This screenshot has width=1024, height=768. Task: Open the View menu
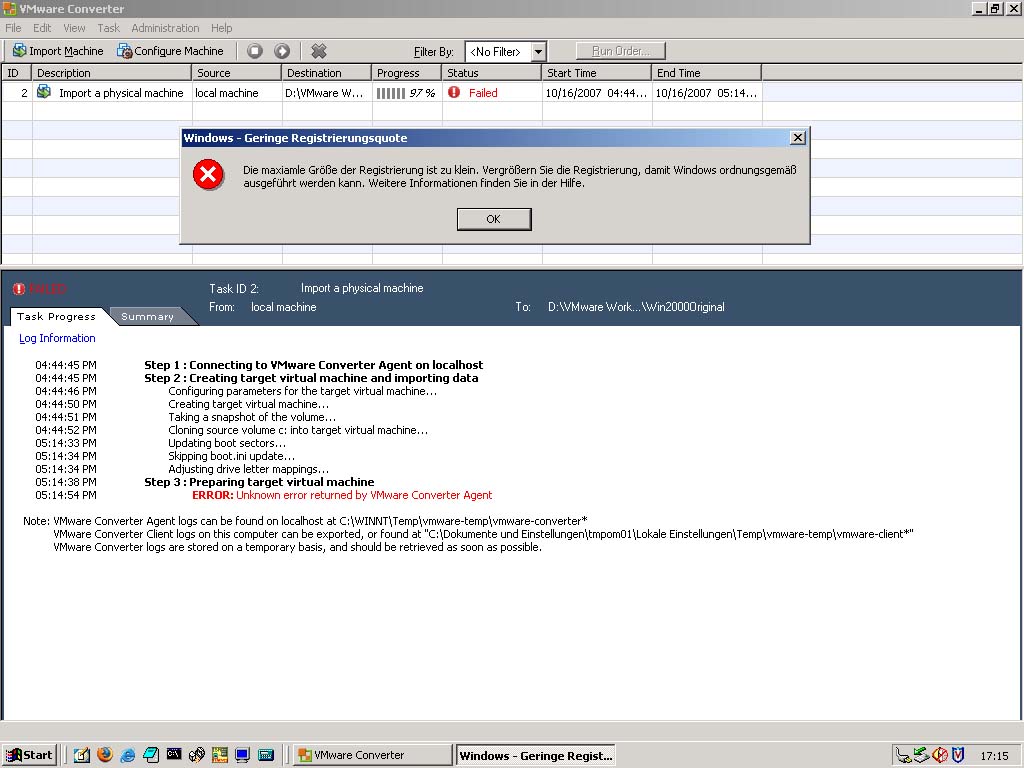pos(74,28)
